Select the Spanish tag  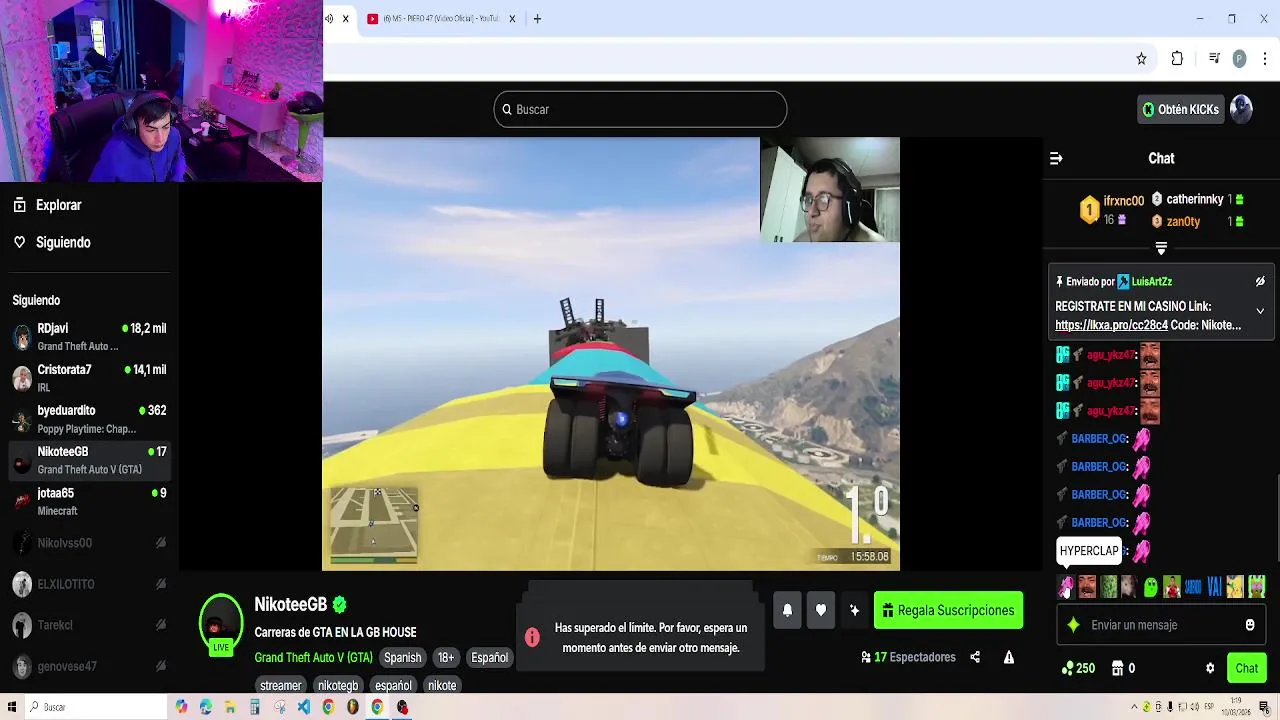pyautogui.click(x=403, y=657)
